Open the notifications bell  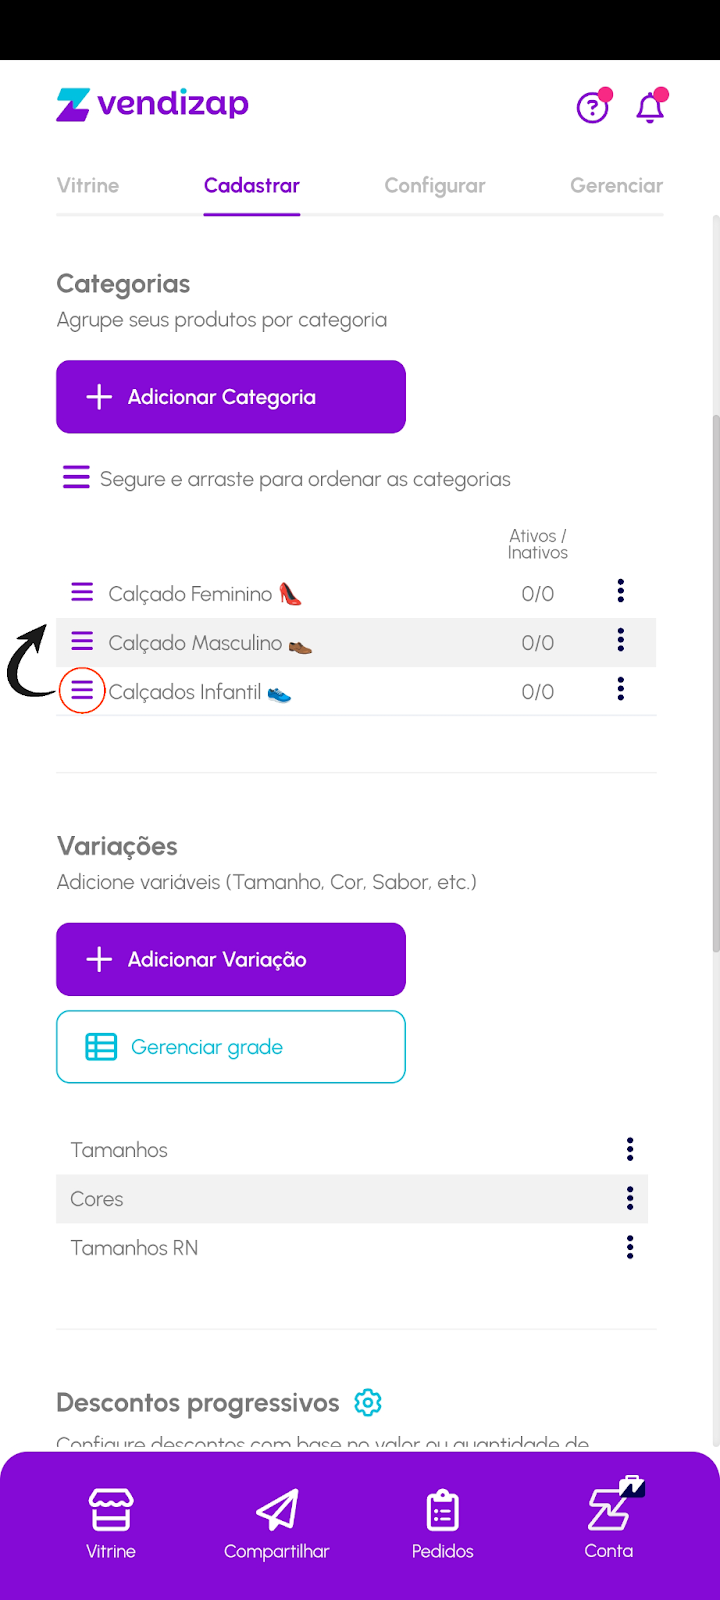coord(650,106)
